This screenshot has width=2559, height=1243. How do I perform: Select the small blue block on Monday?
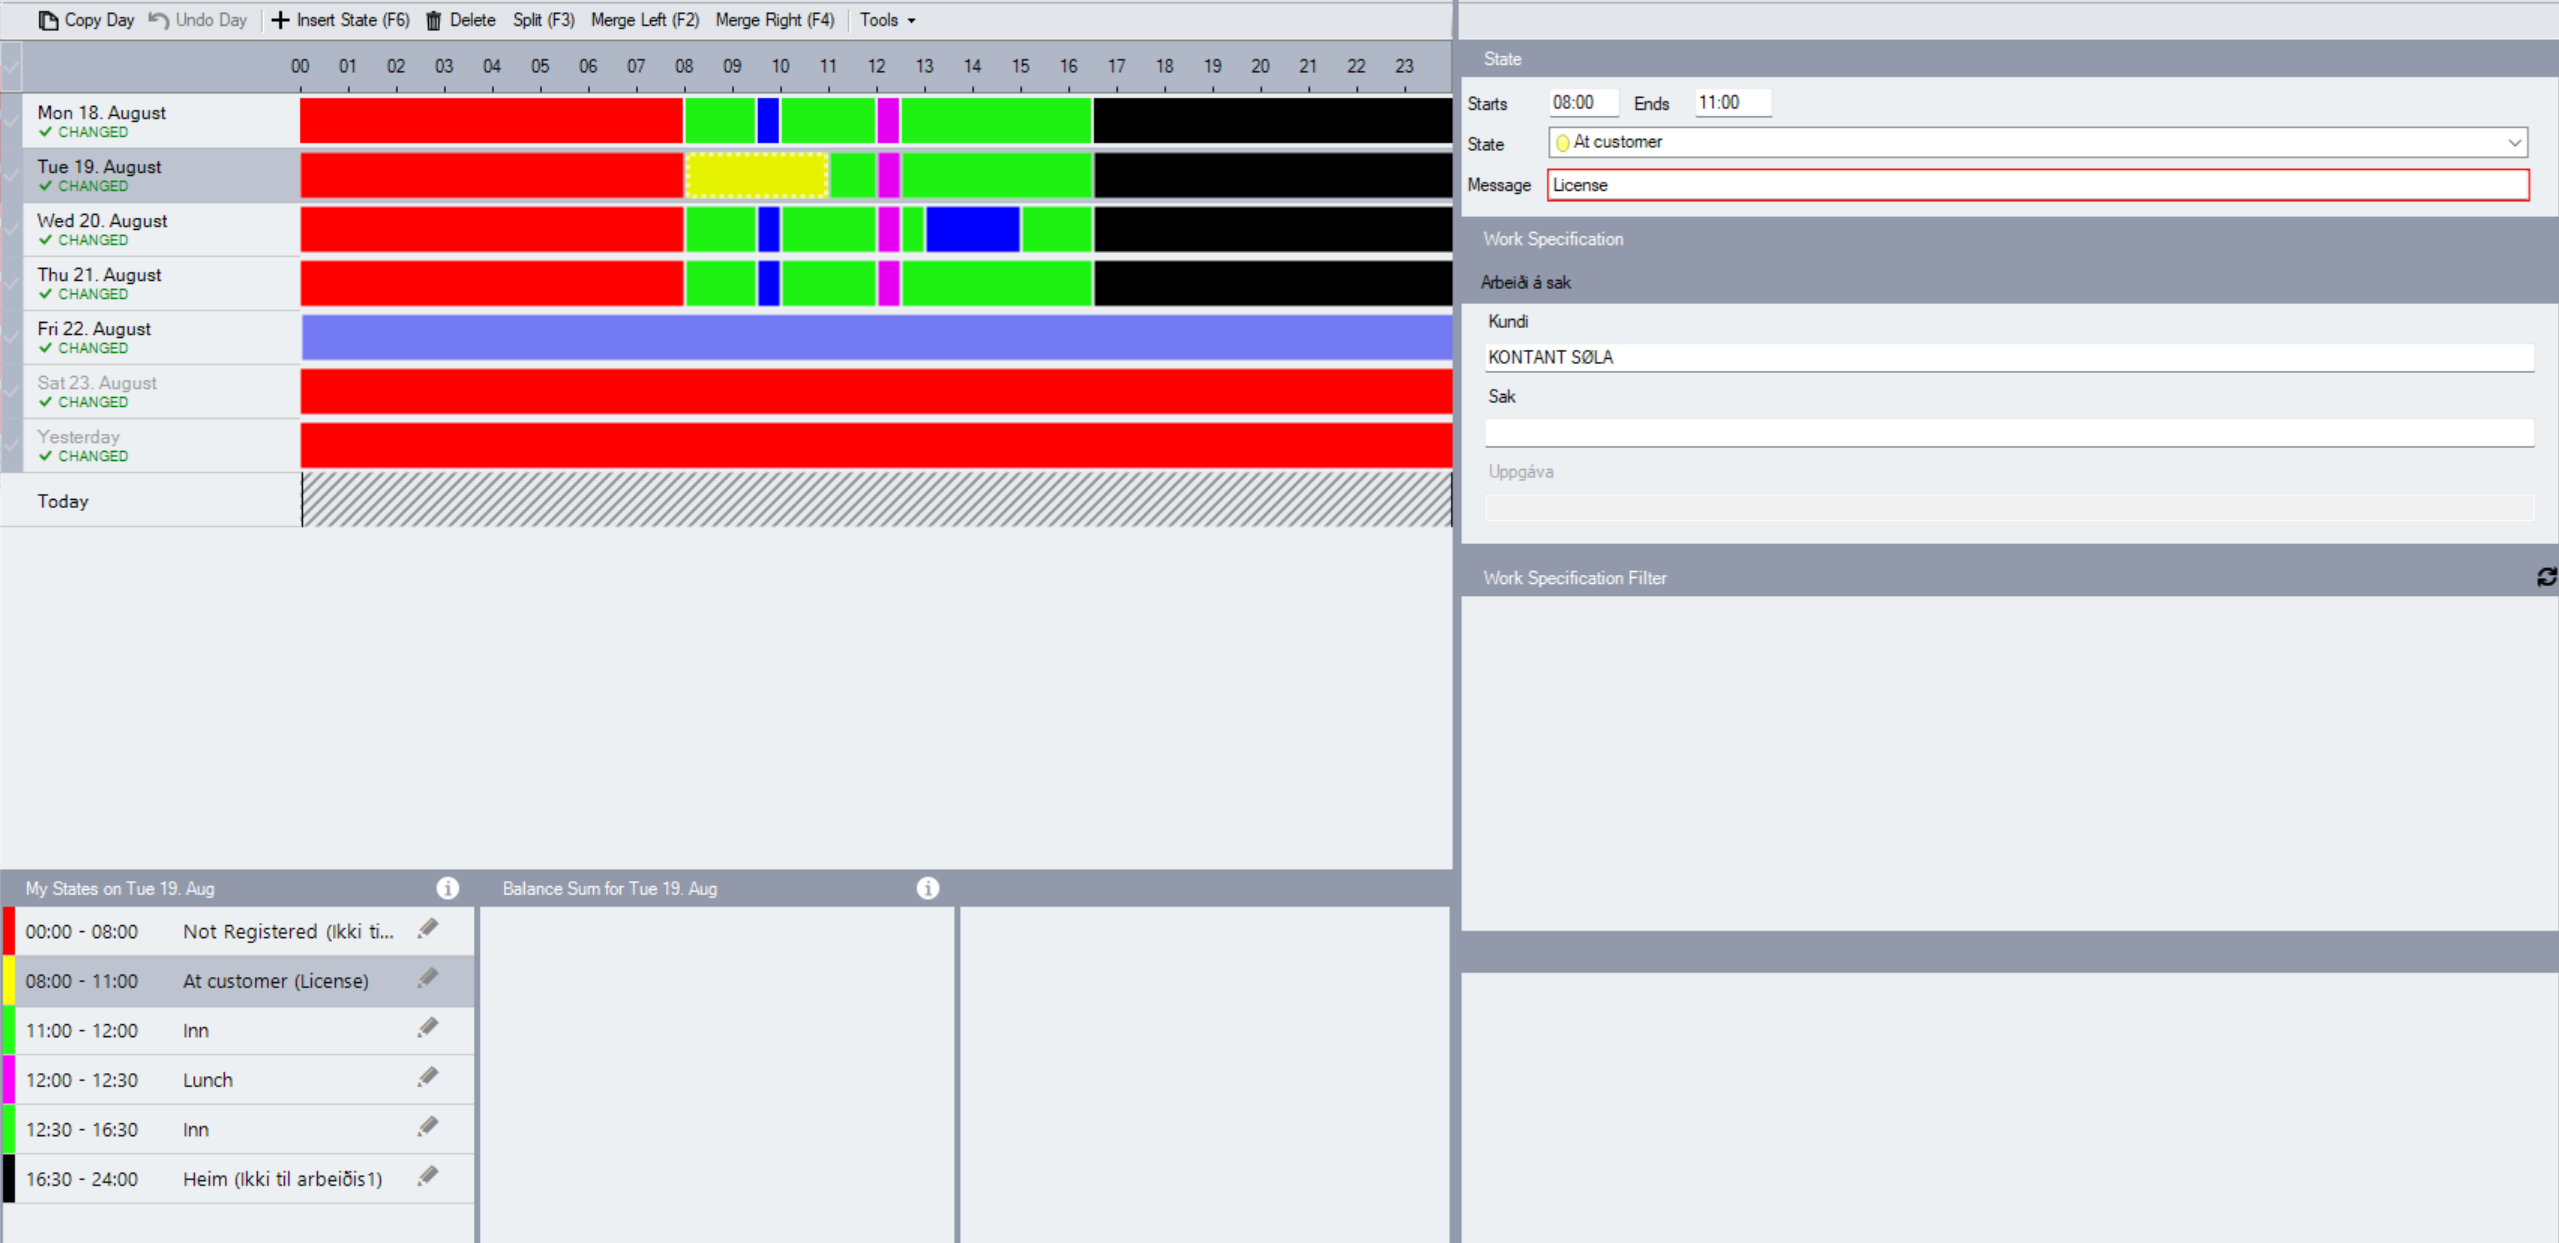tap(768, 121)
